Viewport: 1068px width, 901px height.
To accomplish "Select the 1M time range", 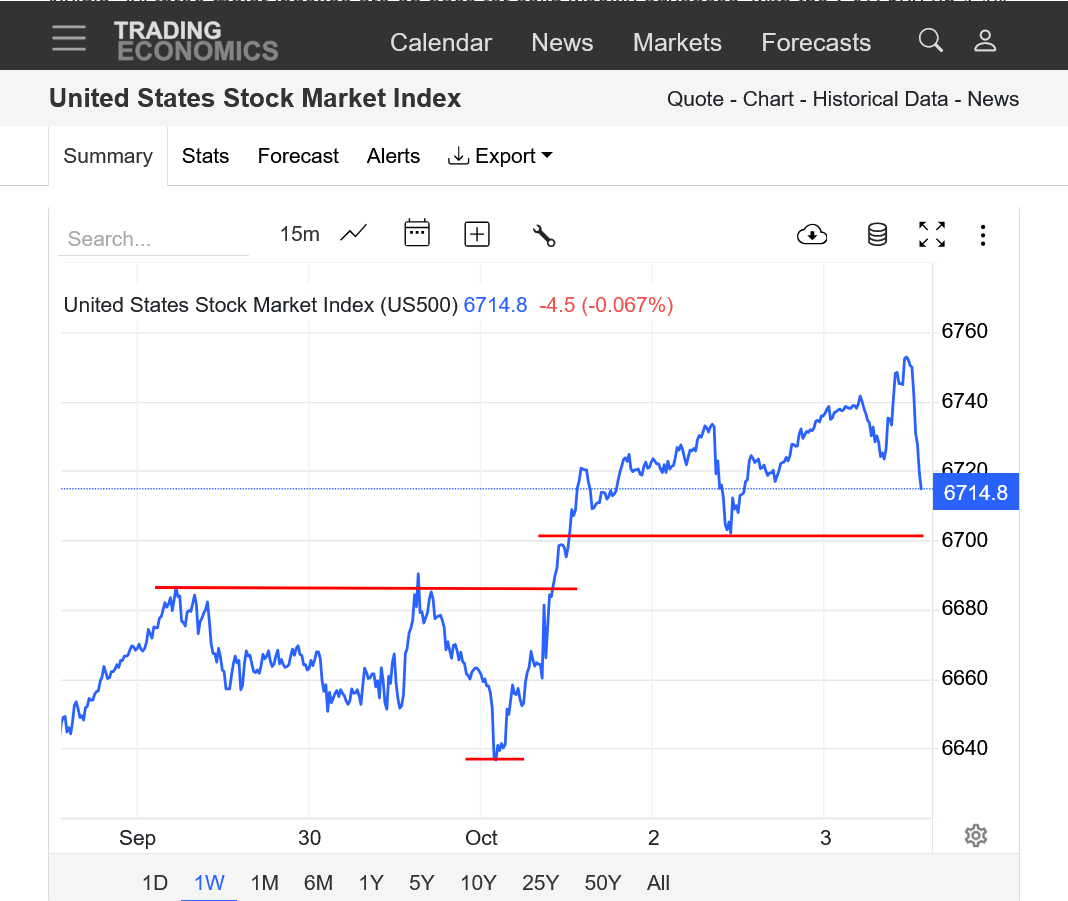I will coord(264,883).
